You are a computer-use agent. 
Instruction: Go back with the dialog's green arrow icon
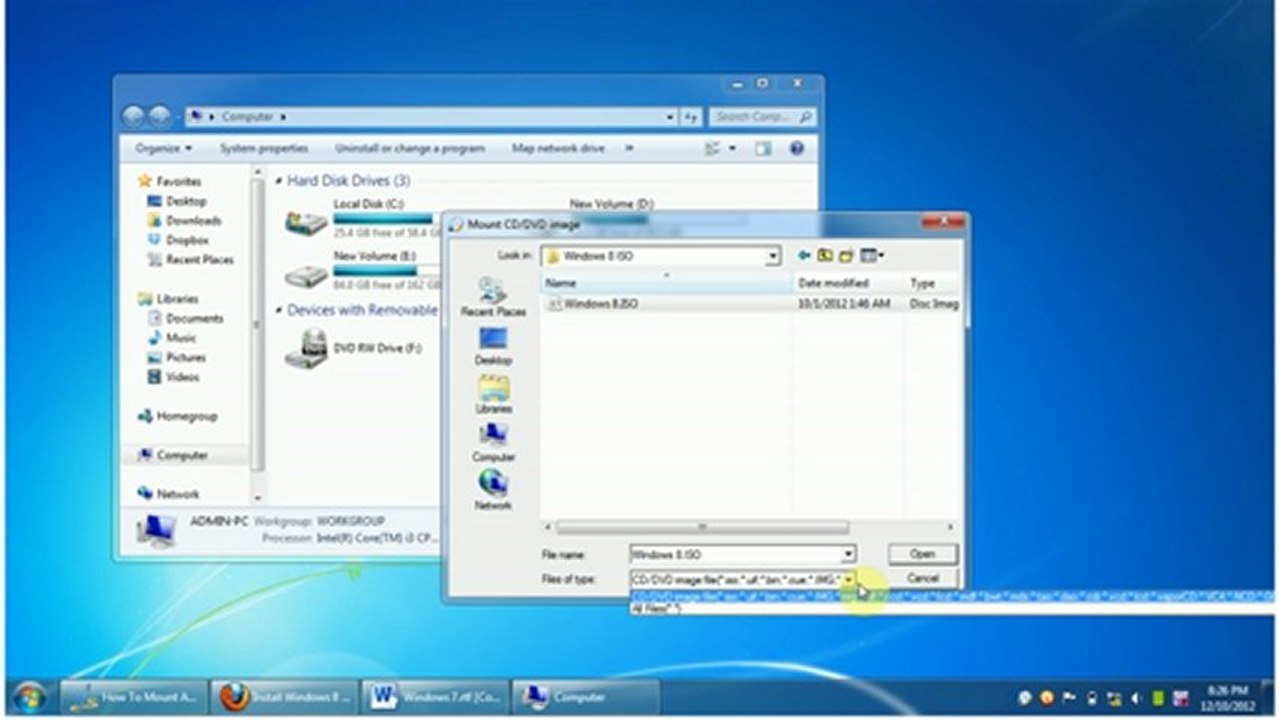[805, 256]
